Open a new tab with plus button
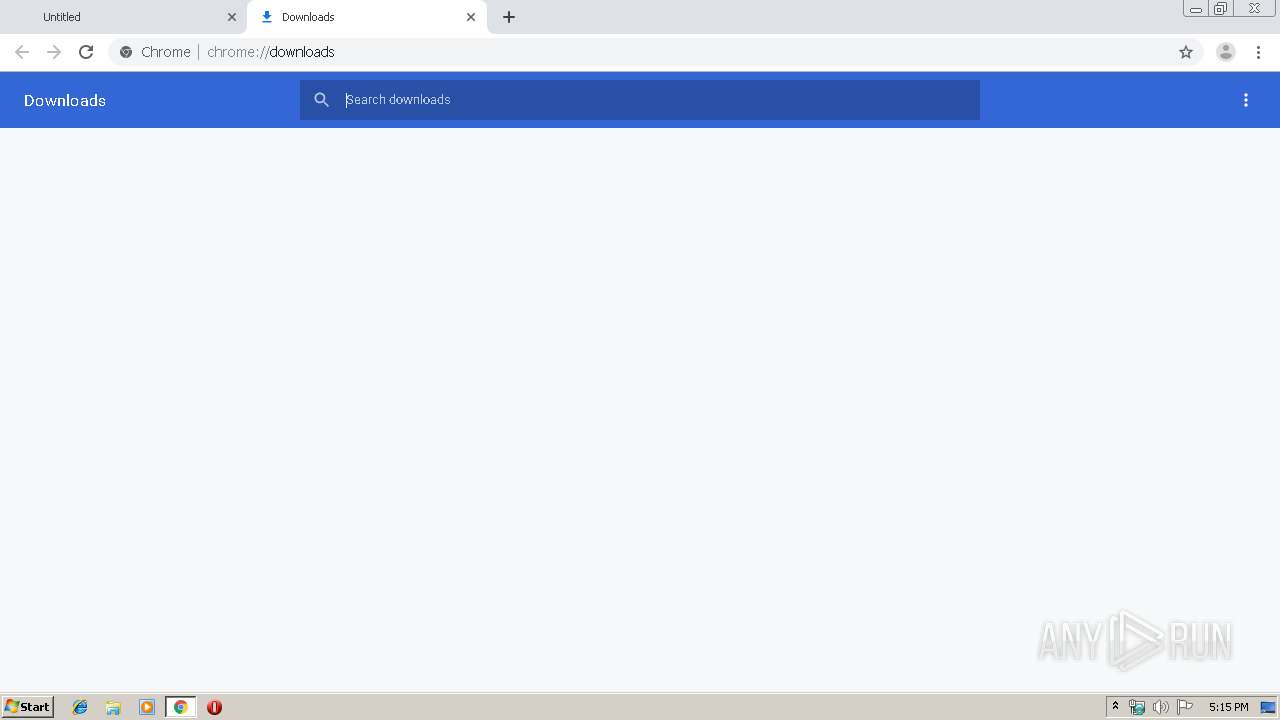The image size is (1280, 720). 509,17
